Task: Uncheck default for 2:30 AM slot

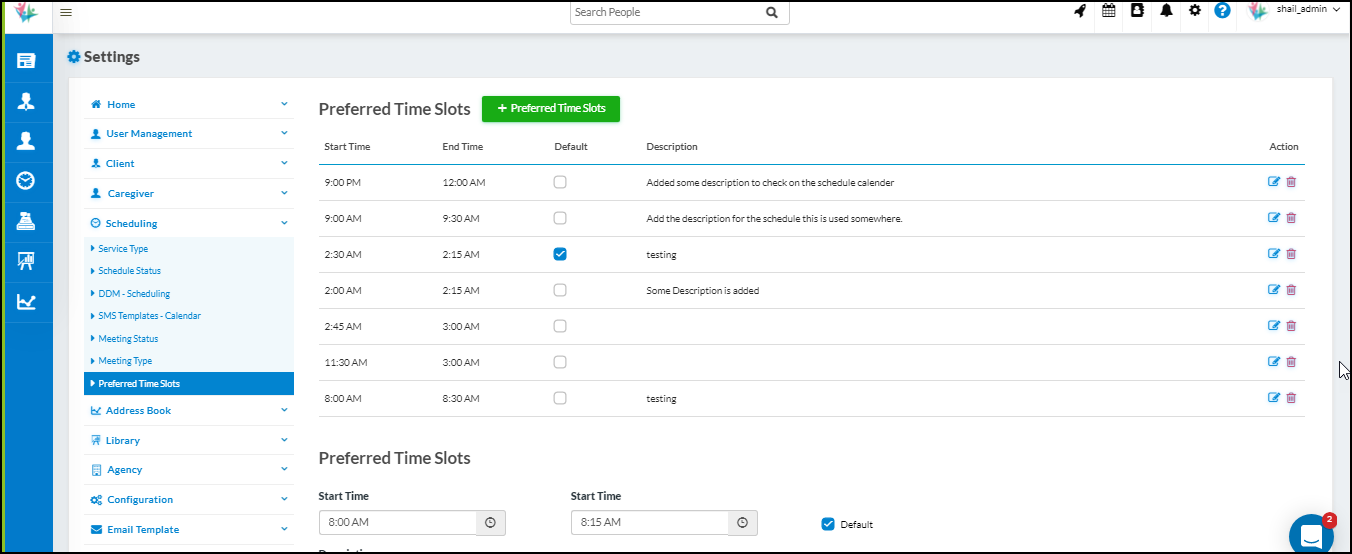Action: coord(560,254)
